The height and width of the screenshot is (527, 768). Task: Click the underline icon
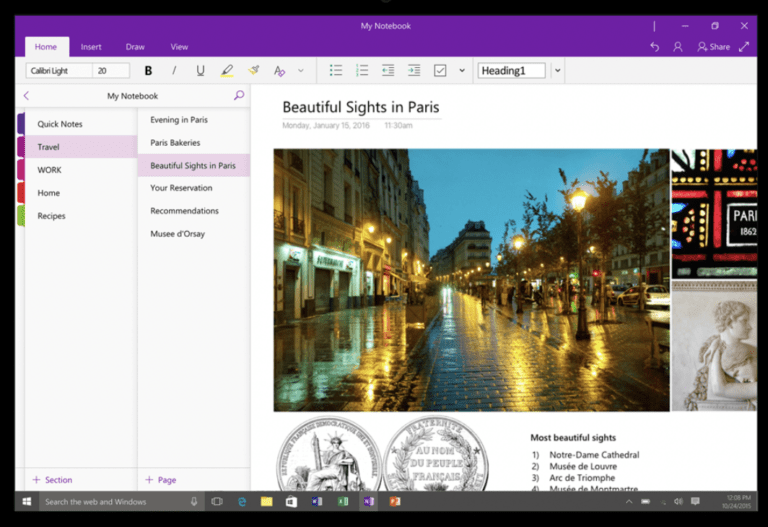[x=200, y=71]
